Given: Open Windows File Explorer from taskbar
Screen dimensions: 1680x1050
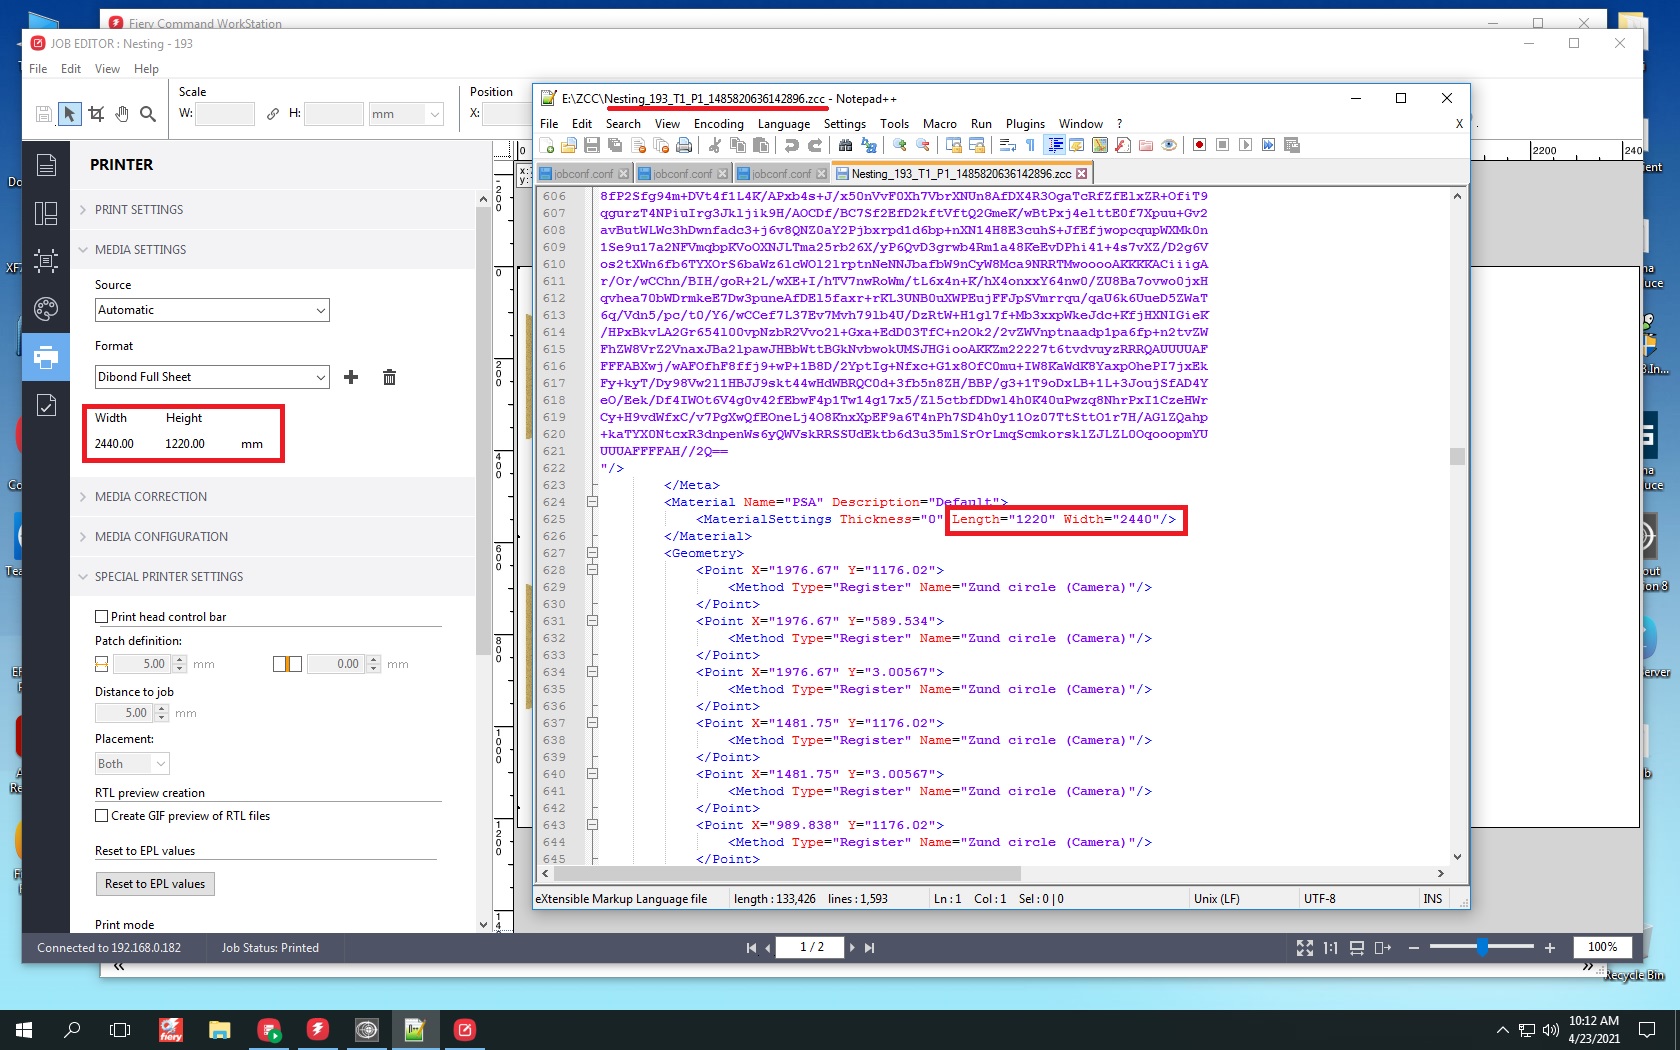Looking at the screenshot, I should point(220,1030).
